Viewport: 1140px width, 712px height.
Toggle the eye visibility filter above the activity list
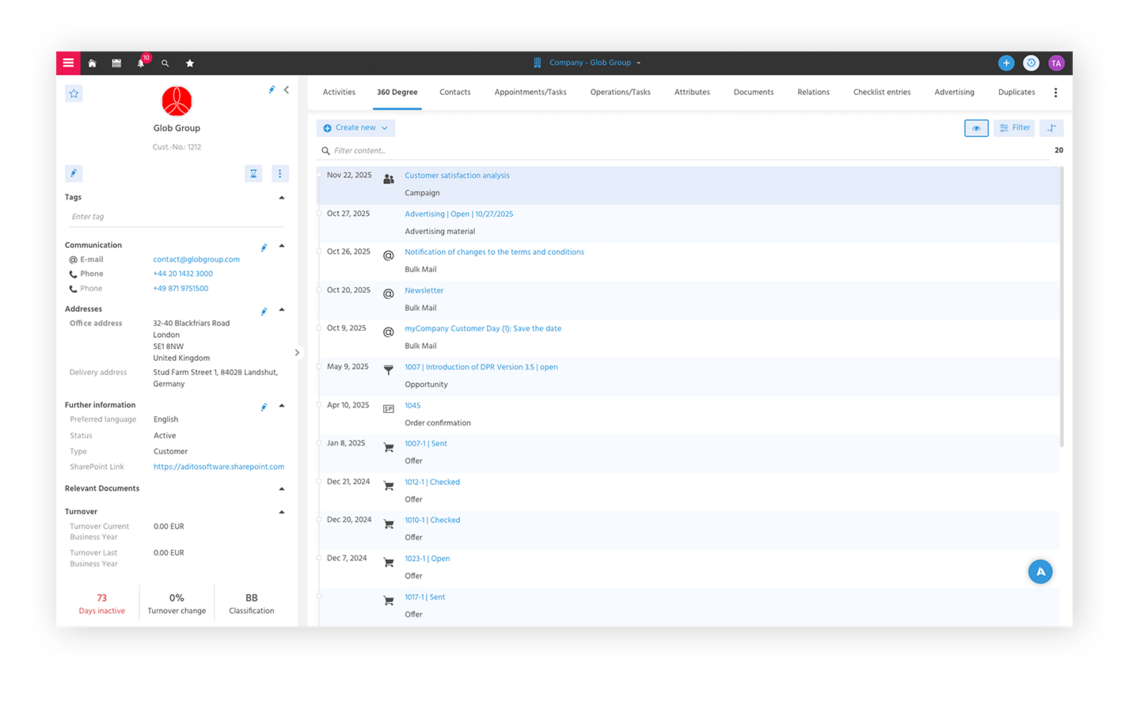point(976,128)
